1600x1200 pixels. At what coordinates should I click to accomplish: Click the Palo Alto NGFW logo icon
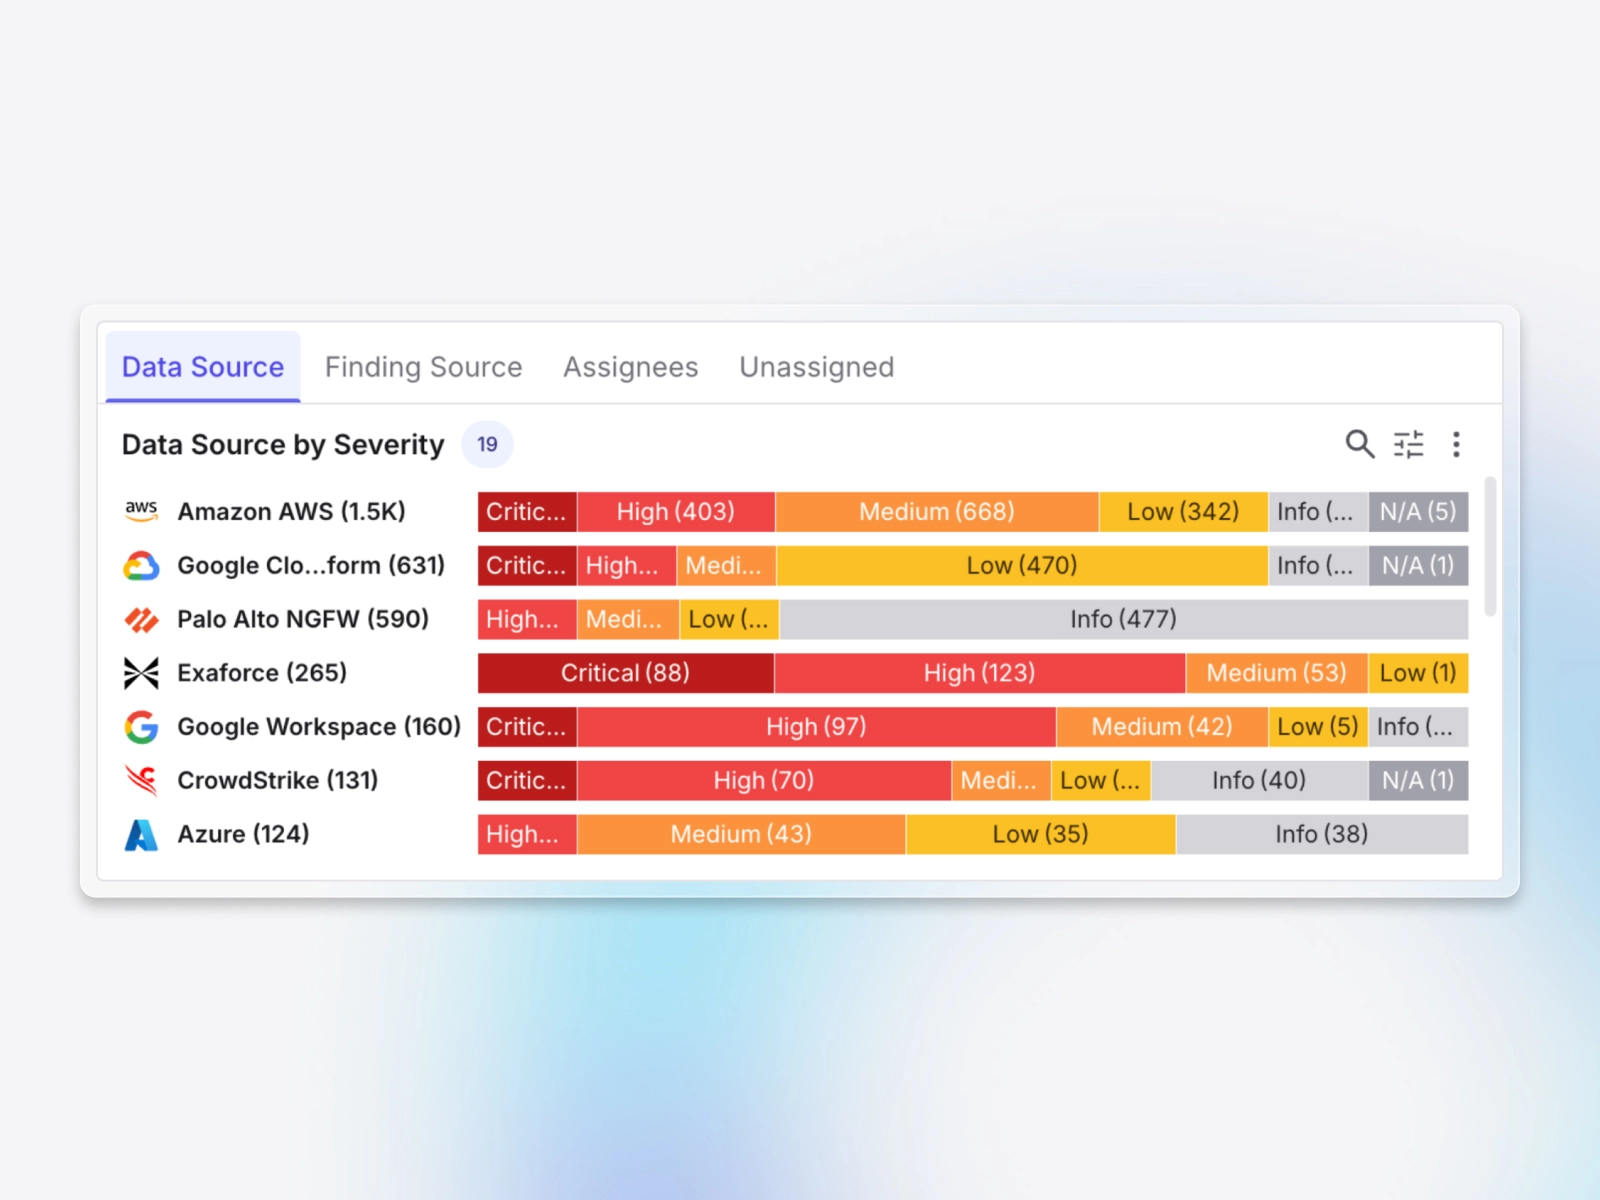click(141, 620)
